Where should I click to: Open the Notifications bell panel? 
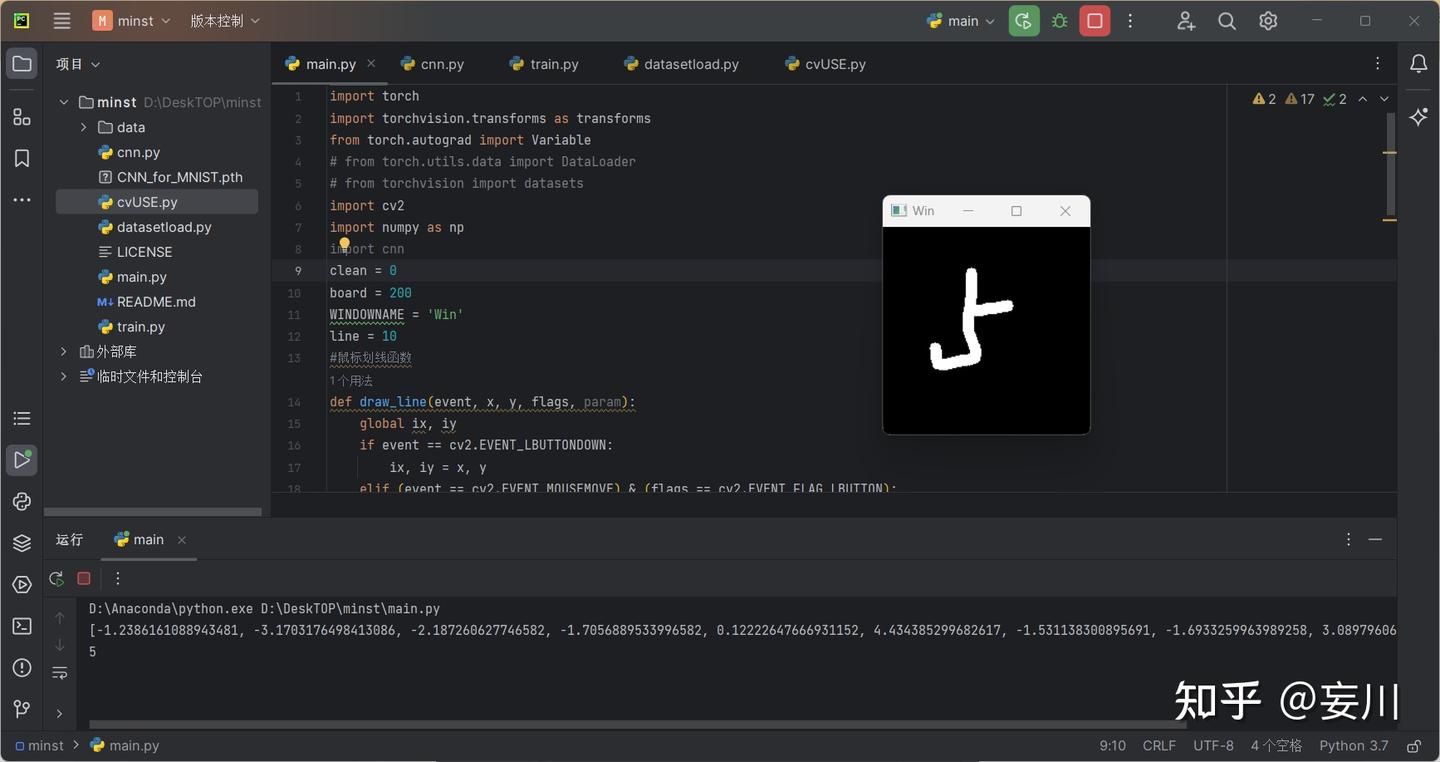[x=1418, y=64]
